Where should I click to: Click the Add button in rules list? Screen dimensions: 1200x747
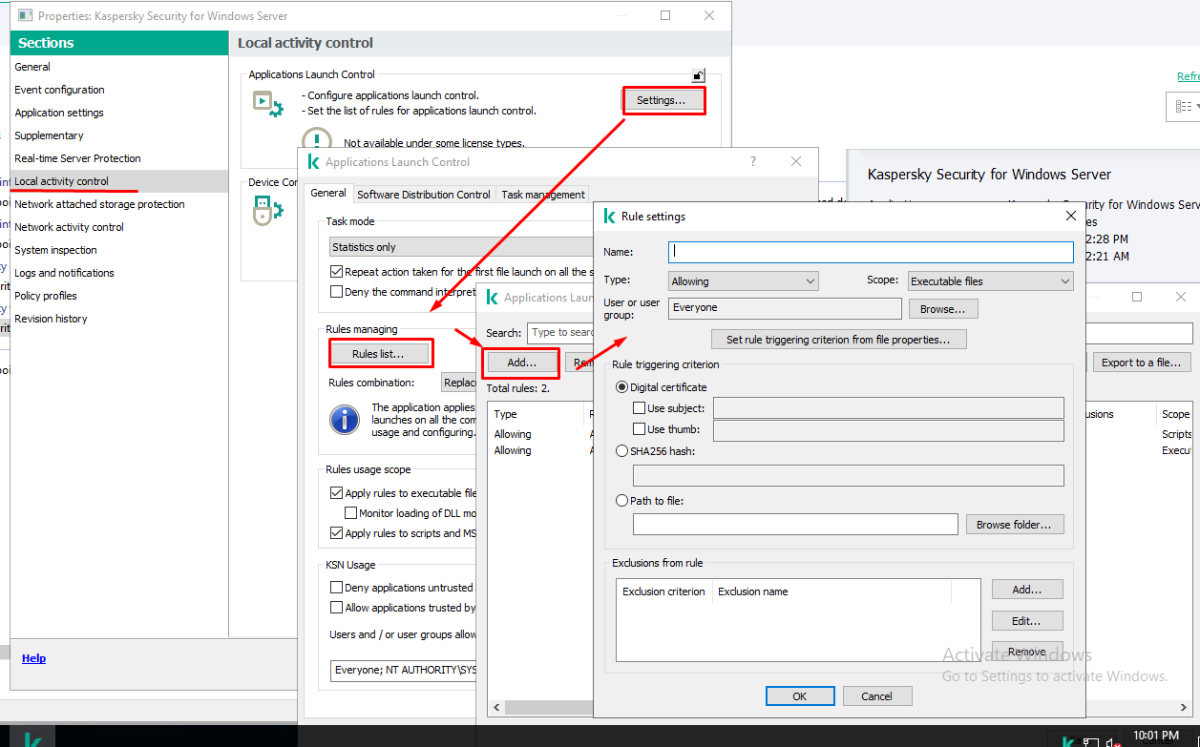[x=521, y=362]
